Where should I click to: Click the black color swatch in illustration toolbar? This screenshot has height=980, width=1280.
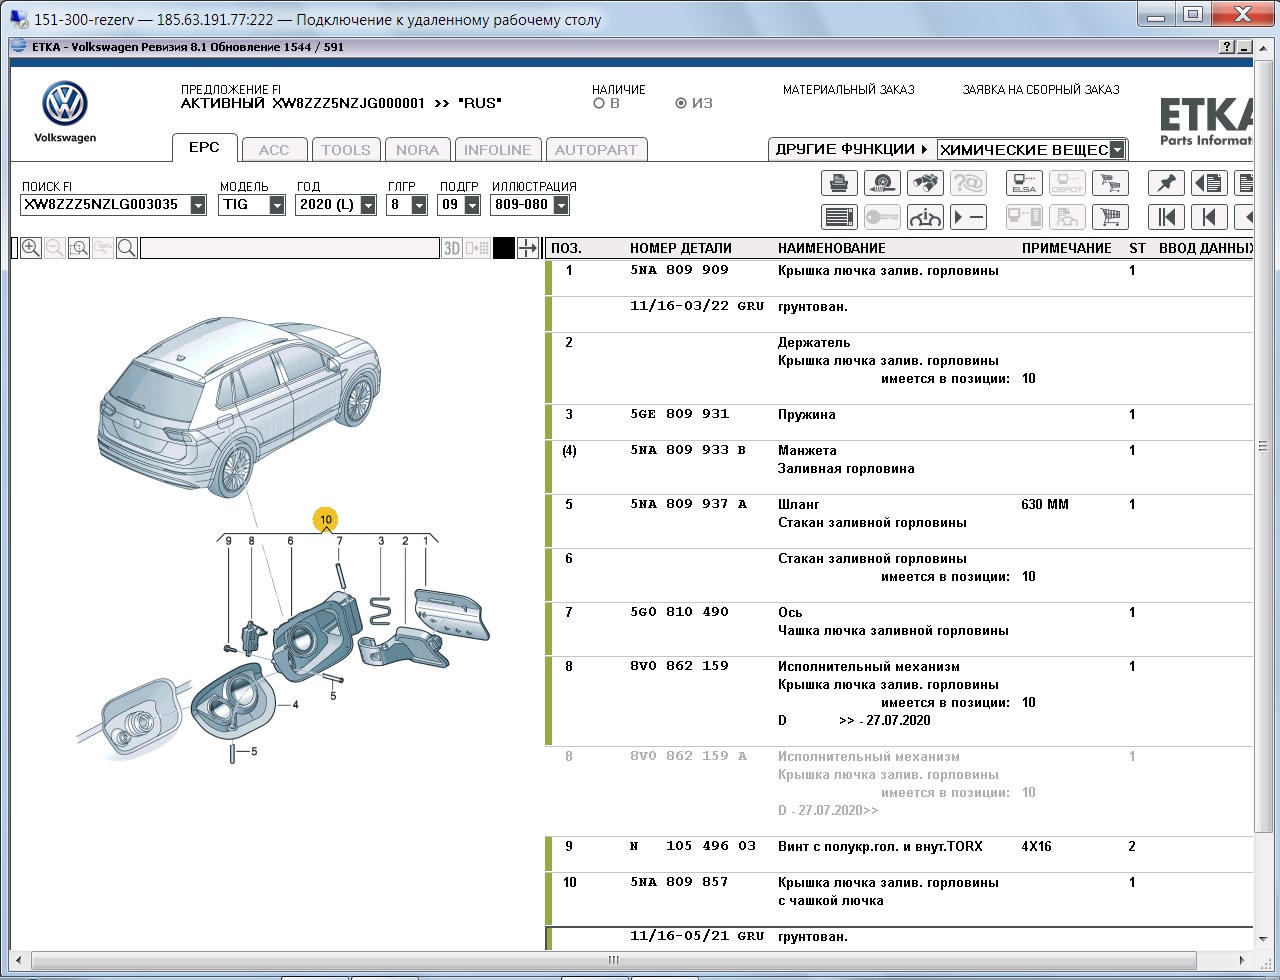pos(504,248)
